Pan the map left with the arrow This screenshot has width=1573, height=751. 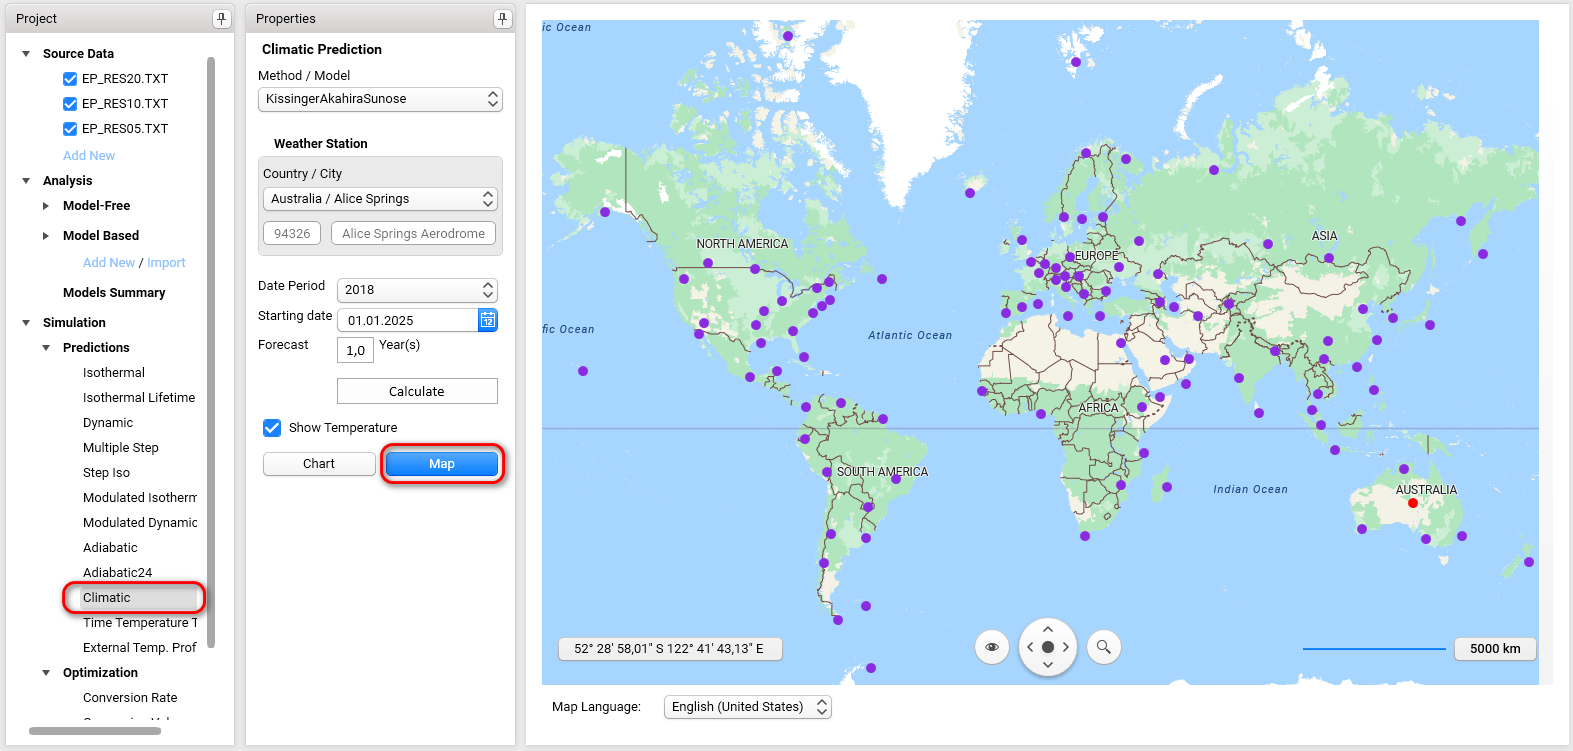[1030, 647]
